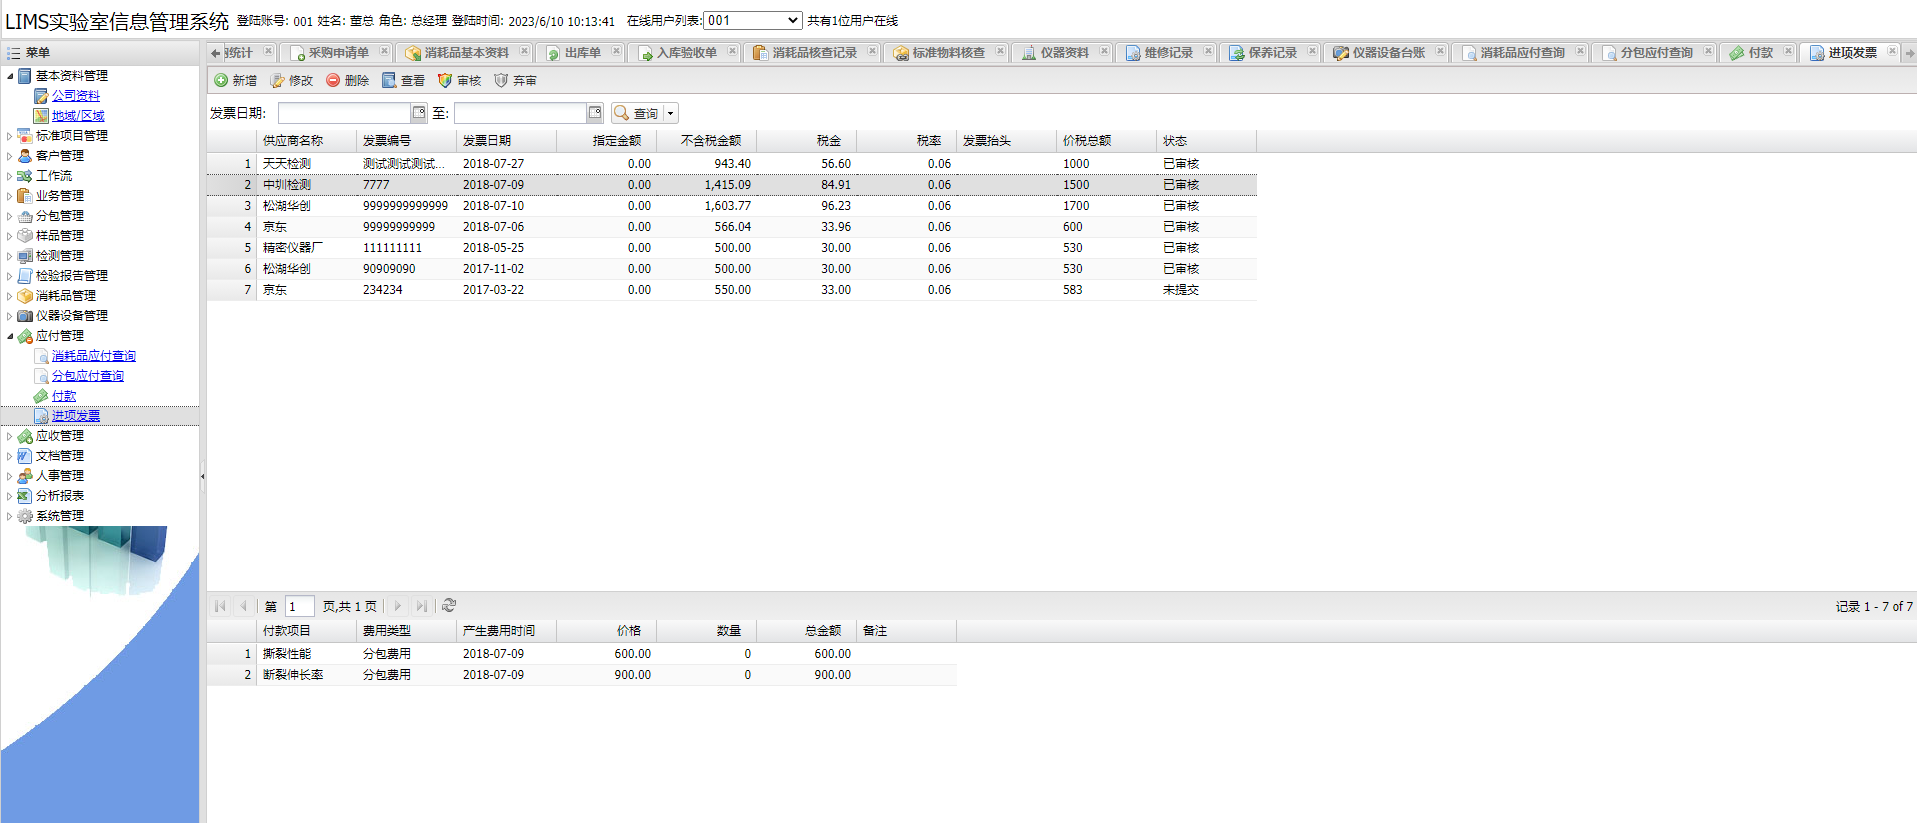Open the 分包应付查询 link in sidebar
1917x823 pixels.
(x=88, y=376)
